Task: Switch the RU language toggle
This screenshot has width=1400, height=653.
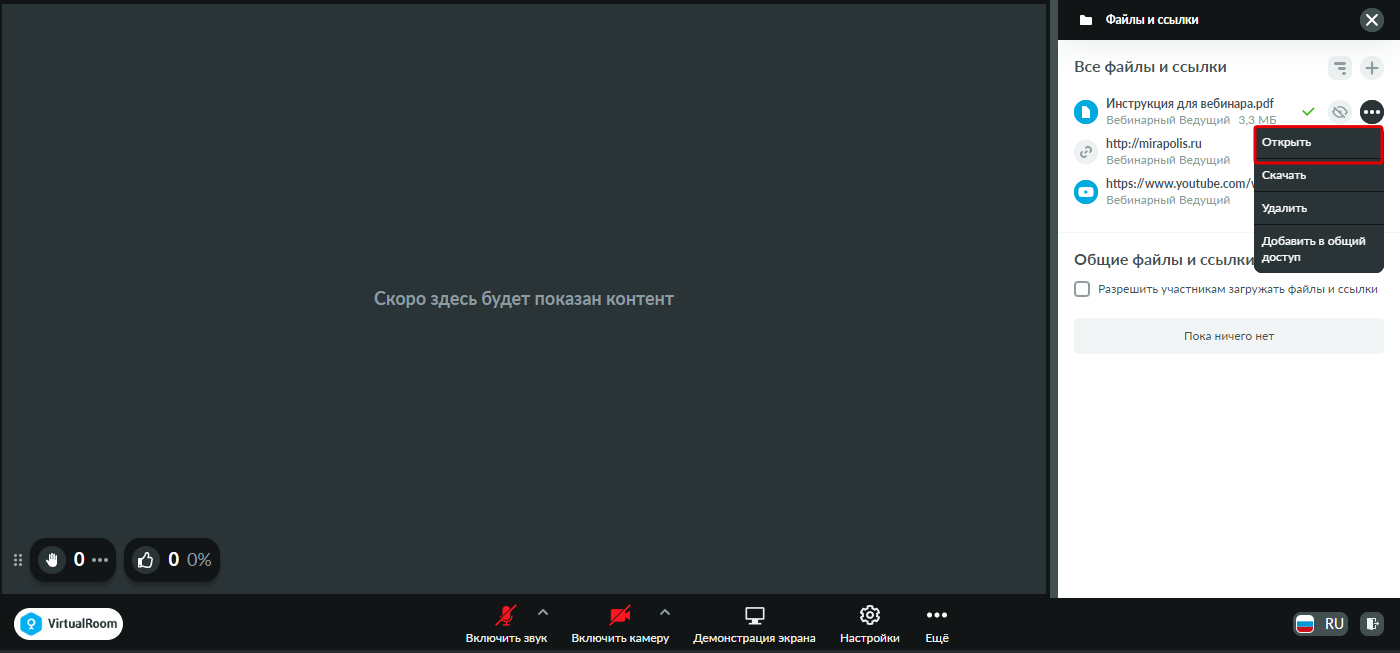Action: [x=1321, y=624]
